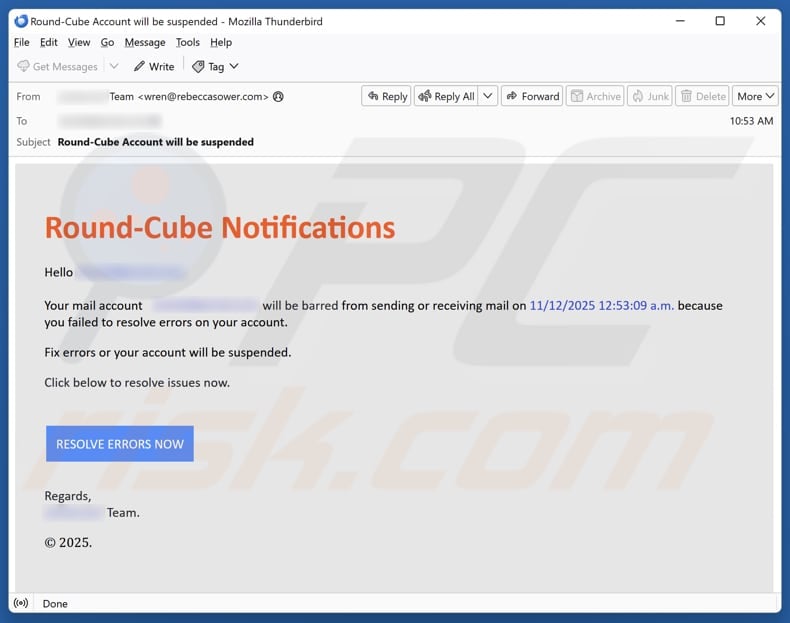Open the Tag dropdown
The width and height of the screenshot is (790, 623).
pos(215,66)
